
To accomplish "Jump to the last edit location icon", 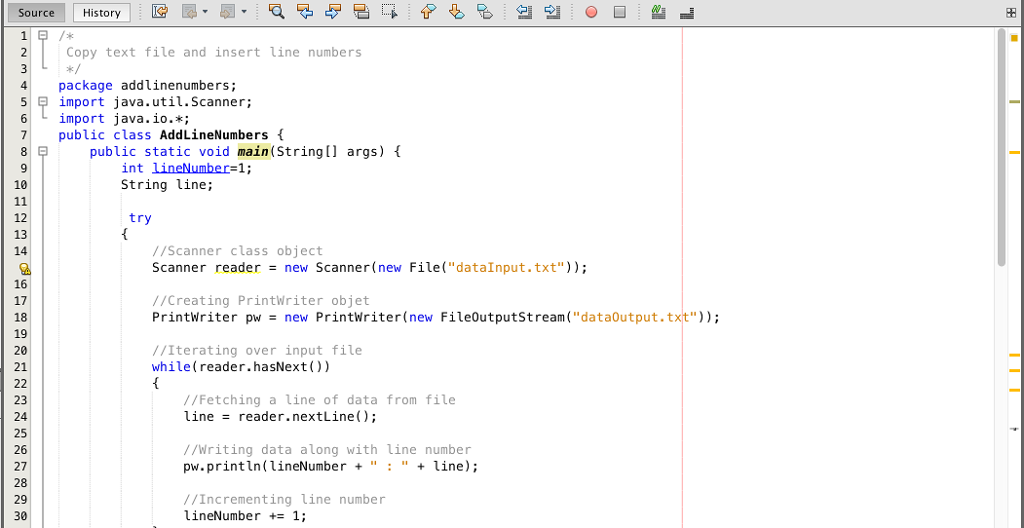I will [159, 12].
